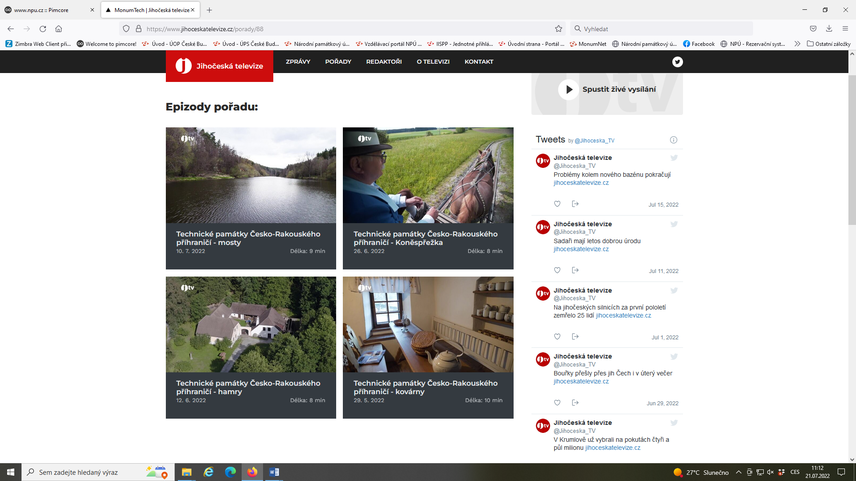Image resolution: width=856 pixels, height=481 pixels.
Task: Bookmark this page with star icon
Action: tap(558, 29)
